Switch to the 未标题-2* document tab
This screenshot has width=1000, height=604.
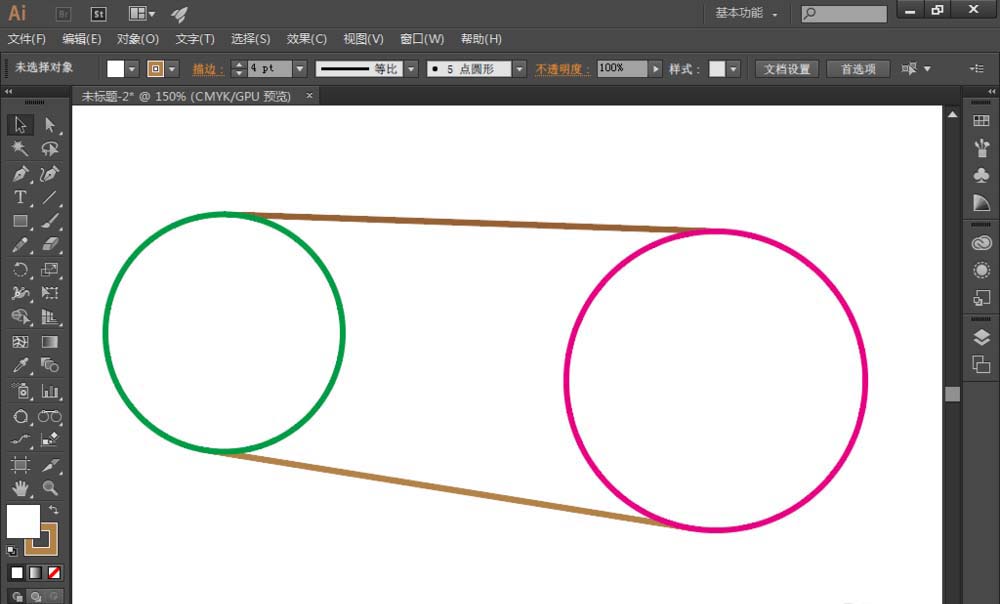tap(186, 96)
